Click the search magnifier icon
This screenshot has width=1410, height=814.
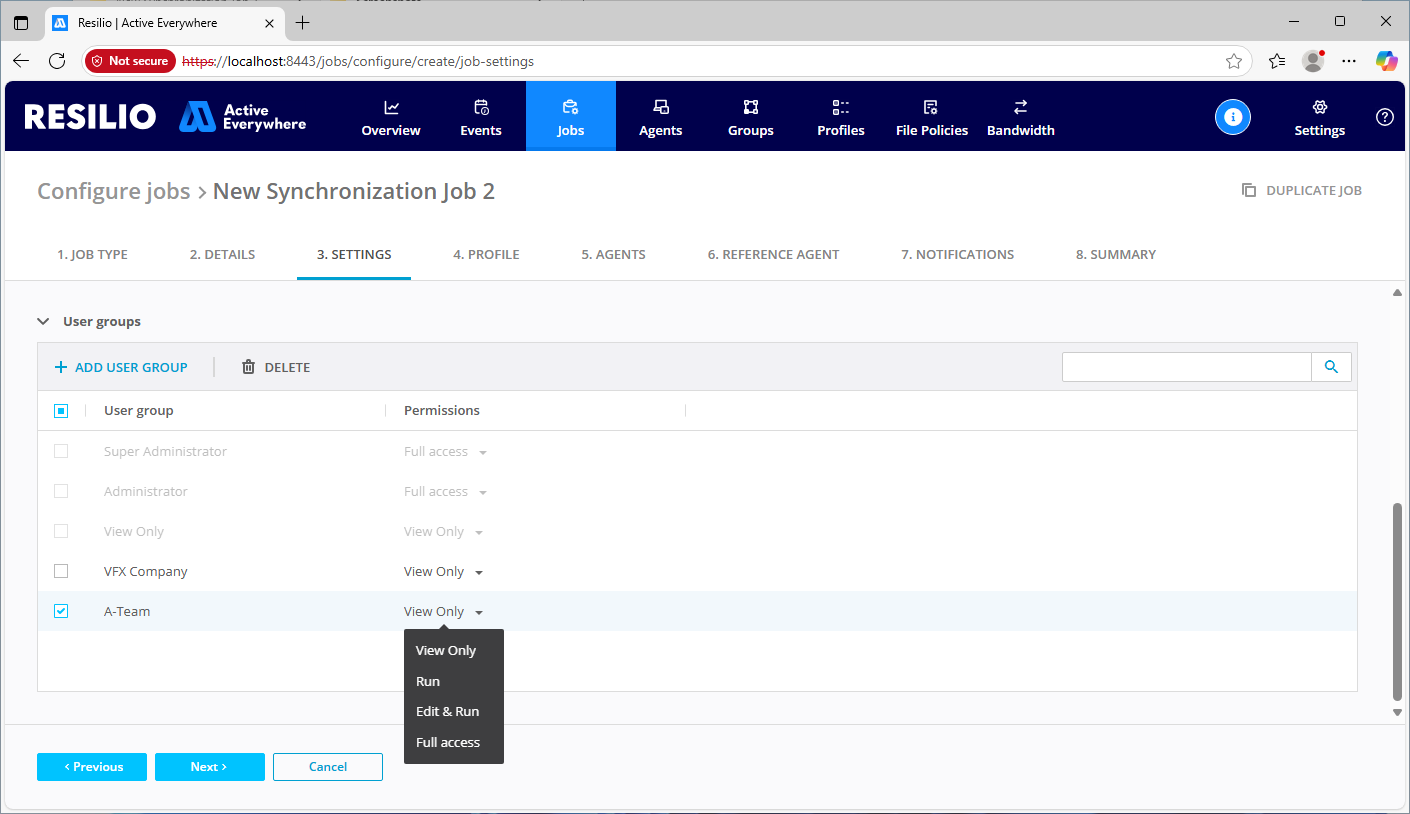point(1331,367)
